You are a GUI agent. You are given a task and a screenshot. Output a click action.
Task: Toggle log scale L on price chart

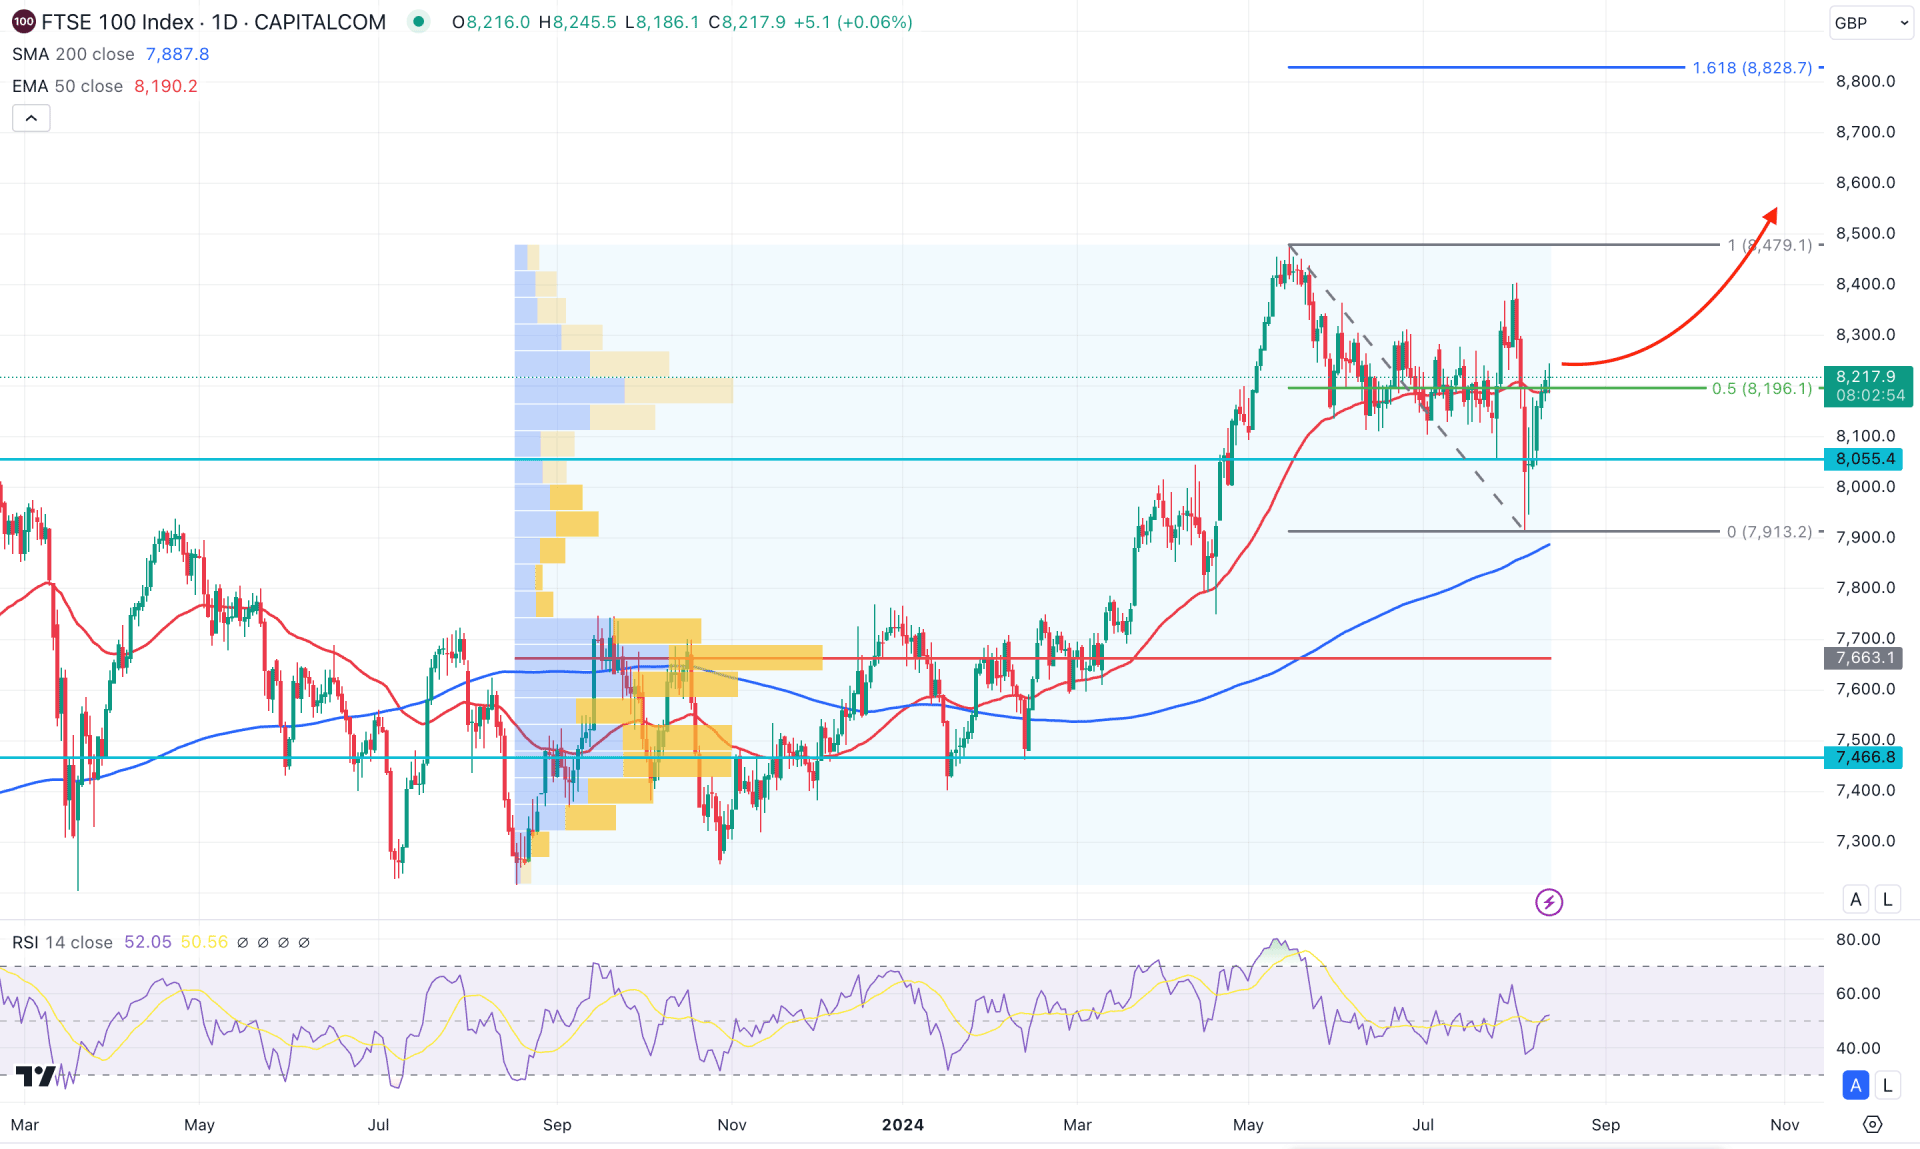coord(1887,899)
